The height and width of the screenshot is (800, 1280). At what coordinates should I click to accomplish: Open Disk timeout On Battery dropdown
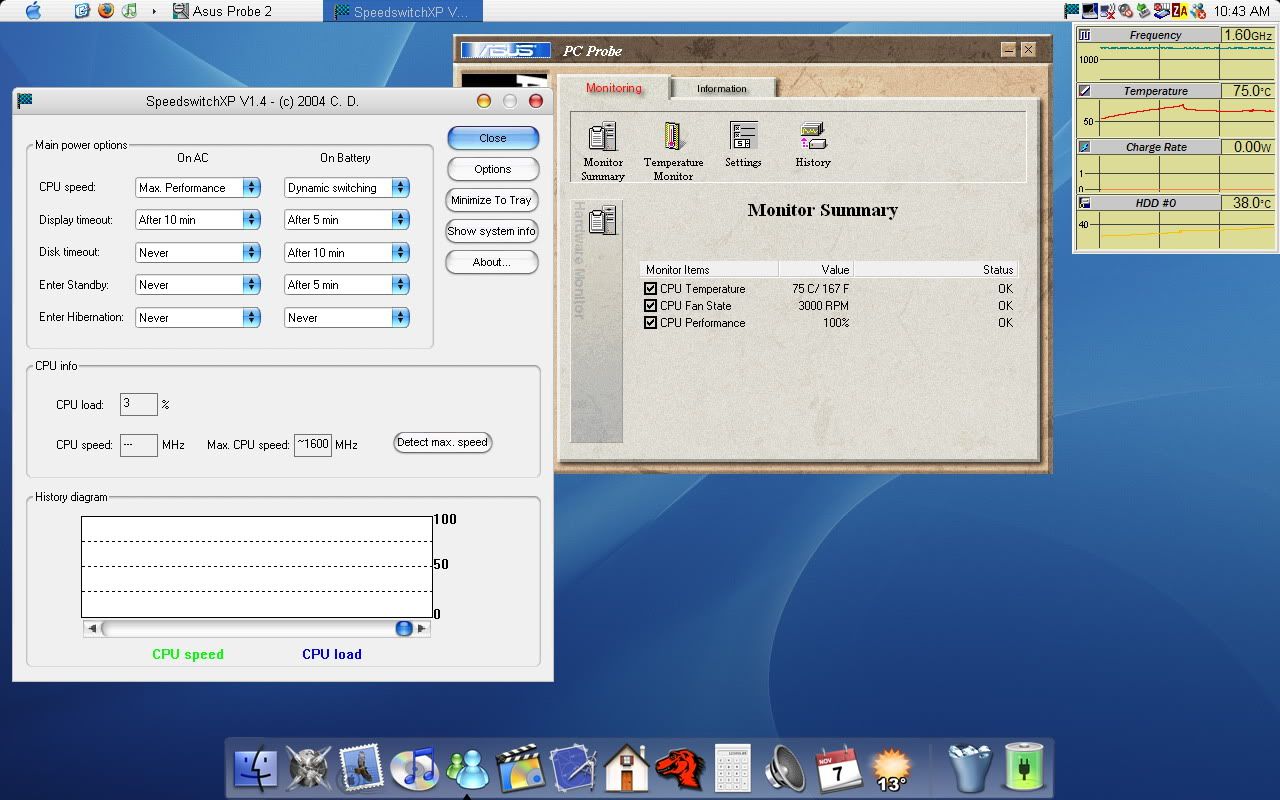click(347, 252)
